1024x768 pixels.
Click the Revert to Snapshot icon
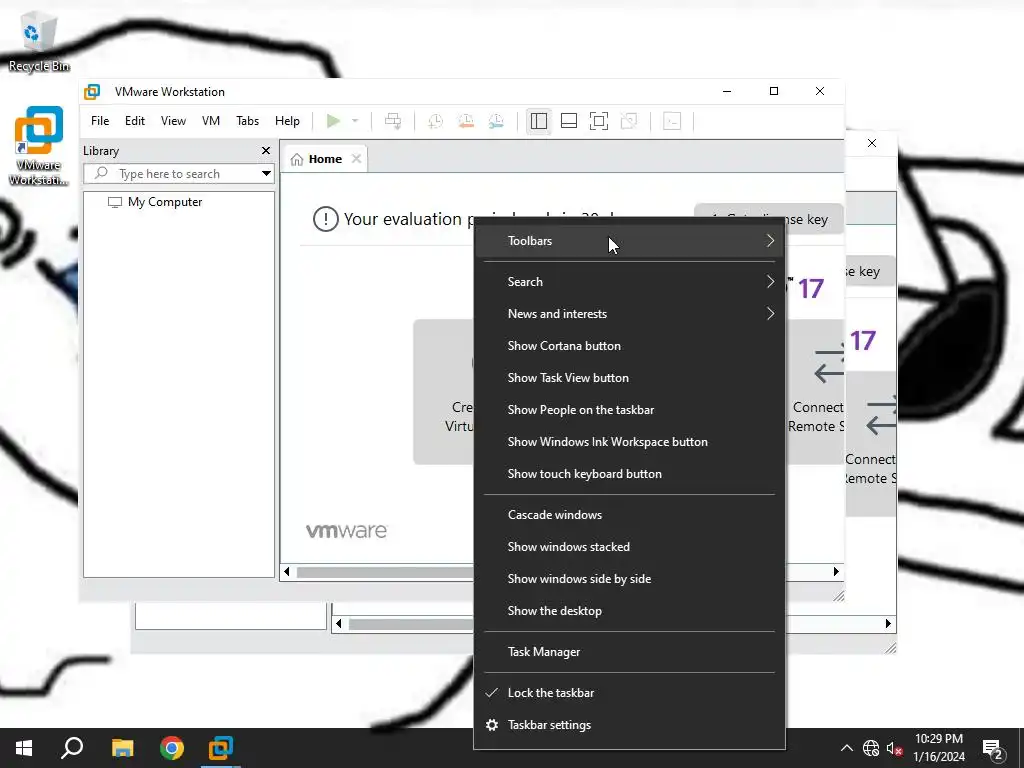(466, 121)
